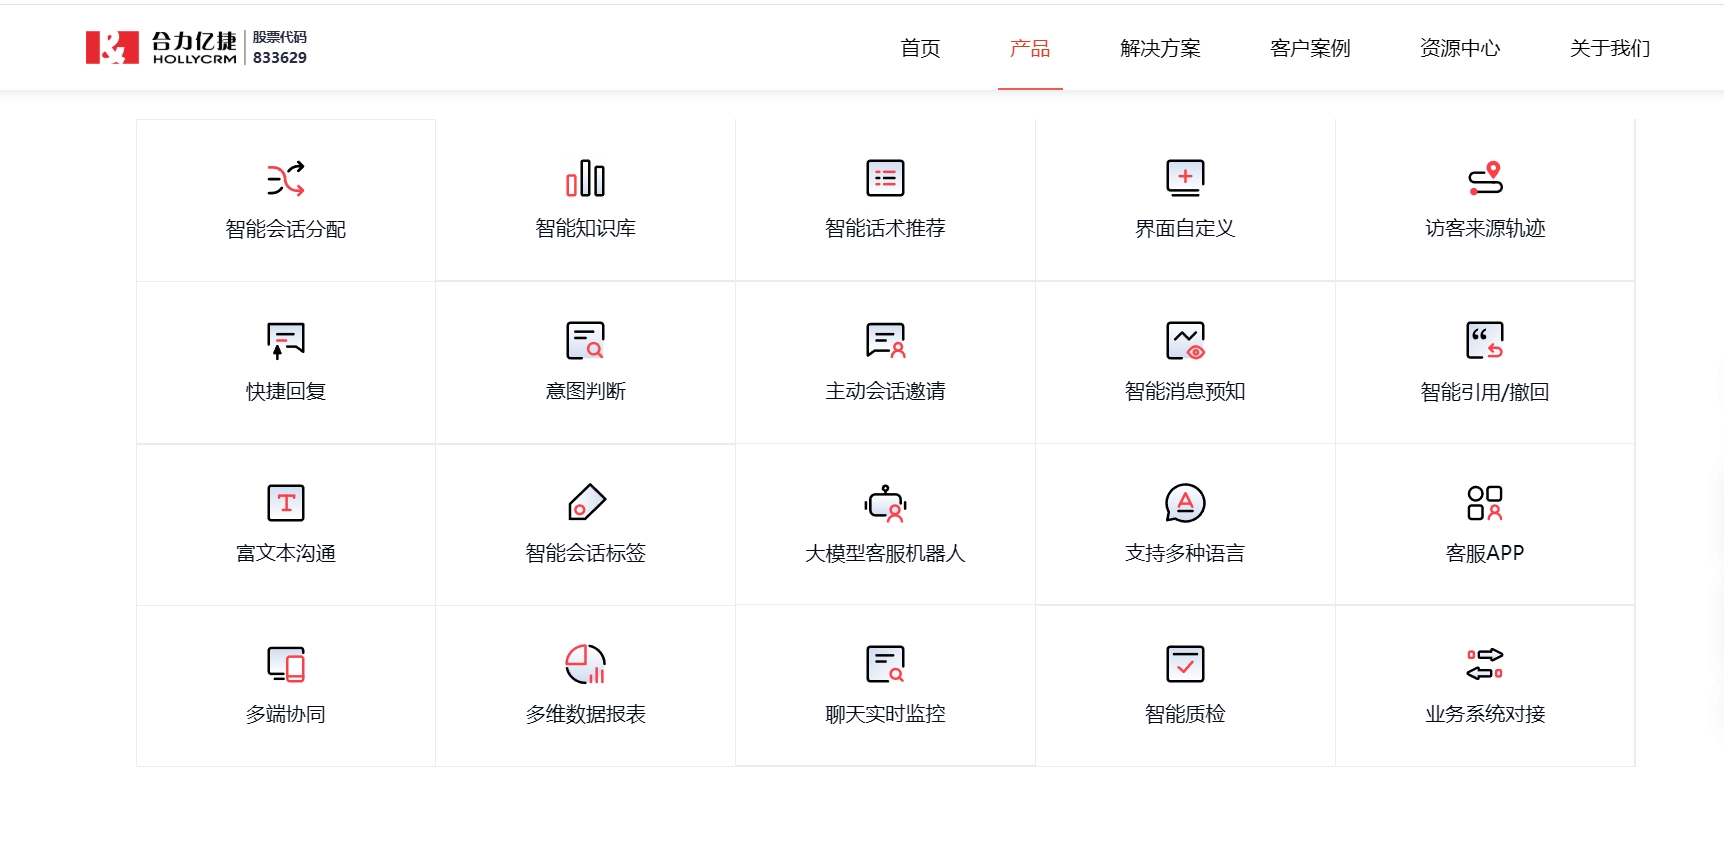Click the 支持多种语言 speech bubble icon
This screenshot has width=1724, height=850.
(1185, 503)
